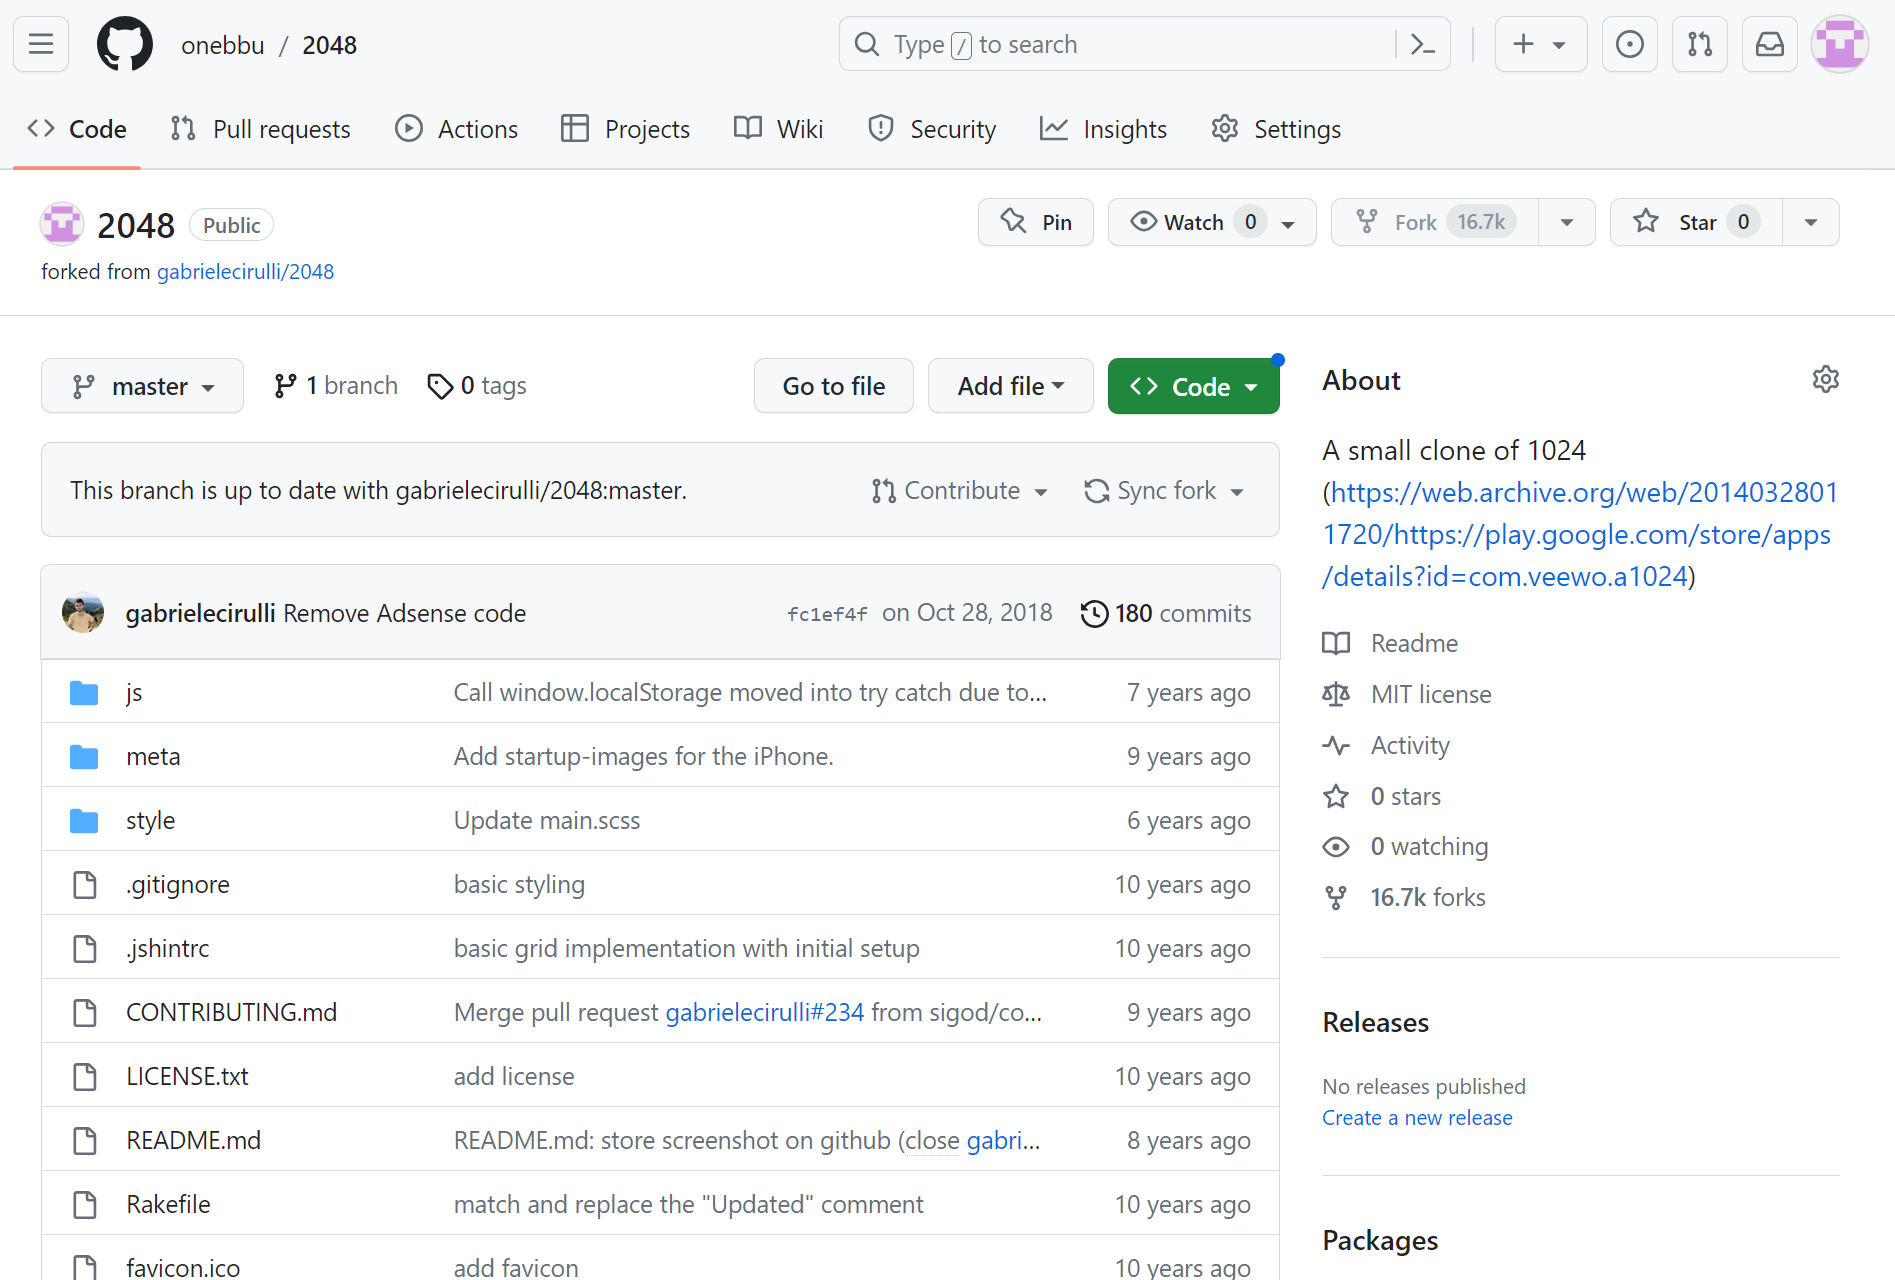The width and height of the screenshot is (1895, 1280).
Task: Open the Rakefile entry
Action: 168,1204
